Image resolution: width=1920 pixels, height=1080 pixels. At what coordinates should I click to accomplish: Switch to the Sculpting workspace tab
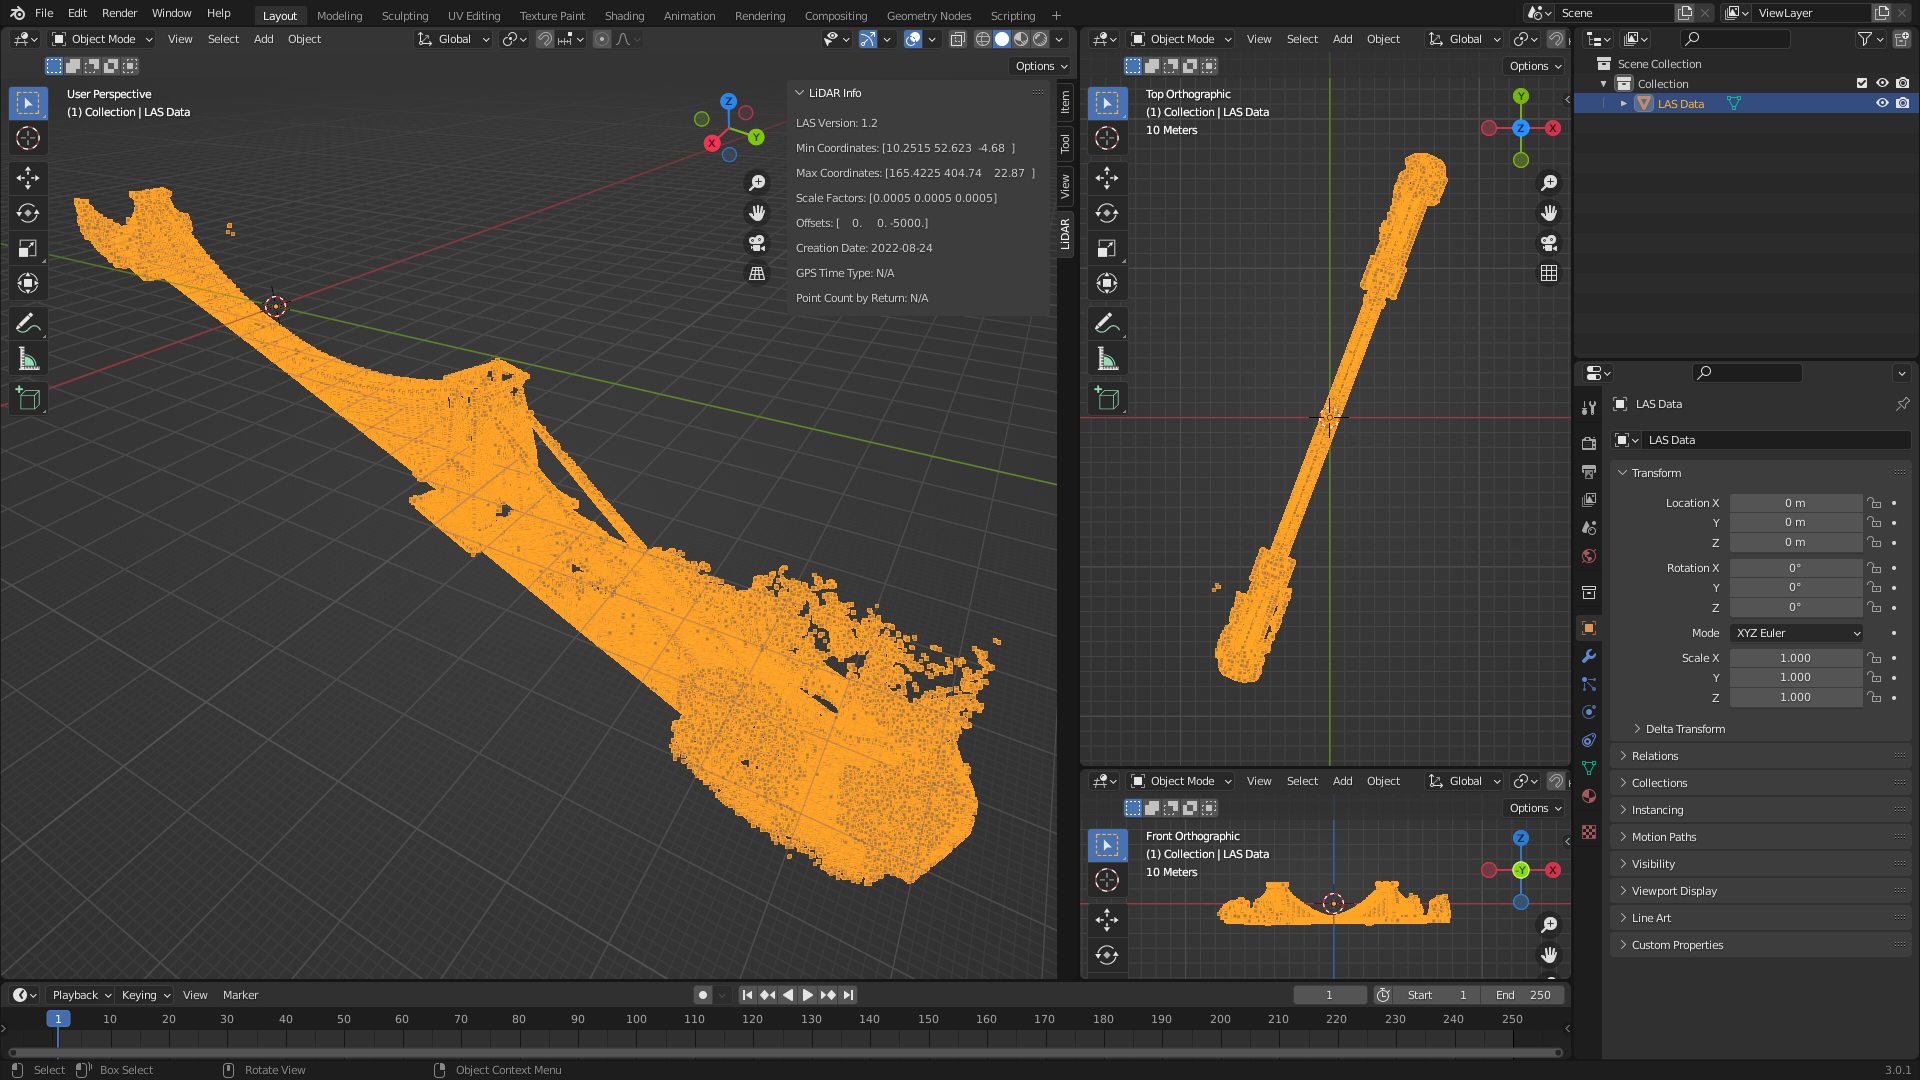click(x=404, y=15)
